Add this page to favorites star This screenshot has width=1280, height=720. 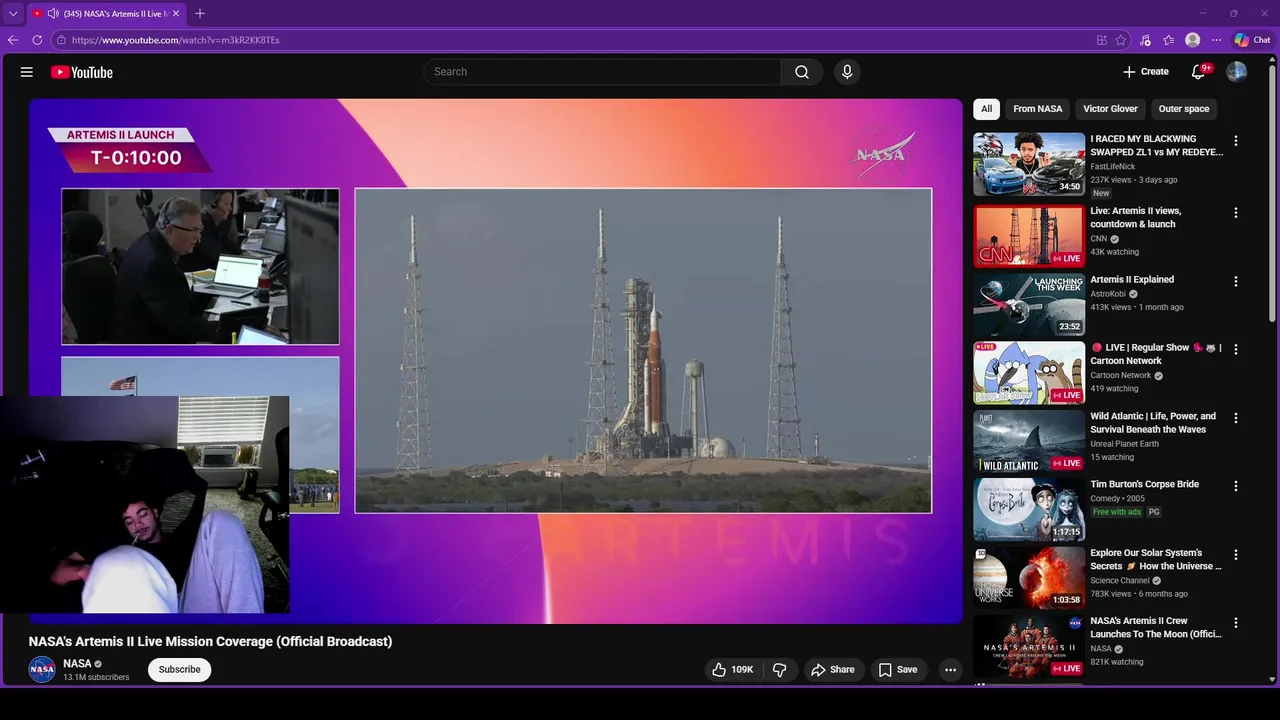click(x=1121, y=40)
